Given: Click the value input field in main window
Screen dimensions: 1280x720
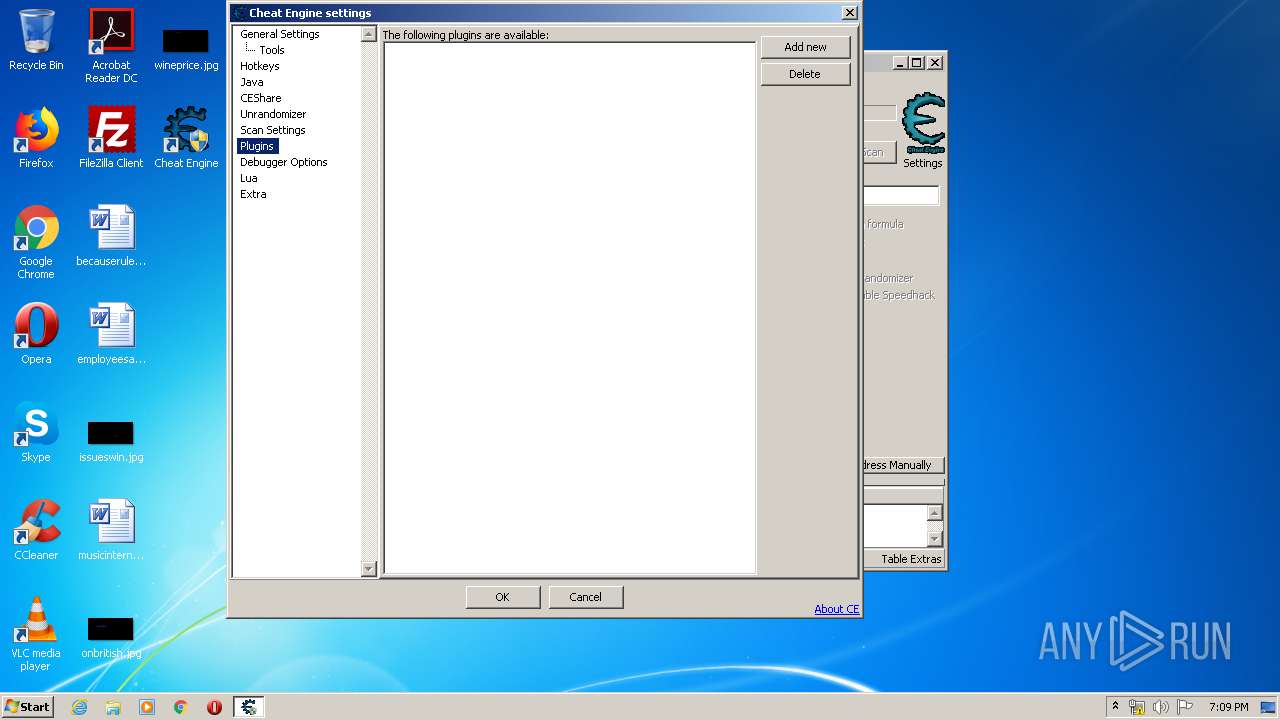Looking at the screenshot, I should 901,196.
